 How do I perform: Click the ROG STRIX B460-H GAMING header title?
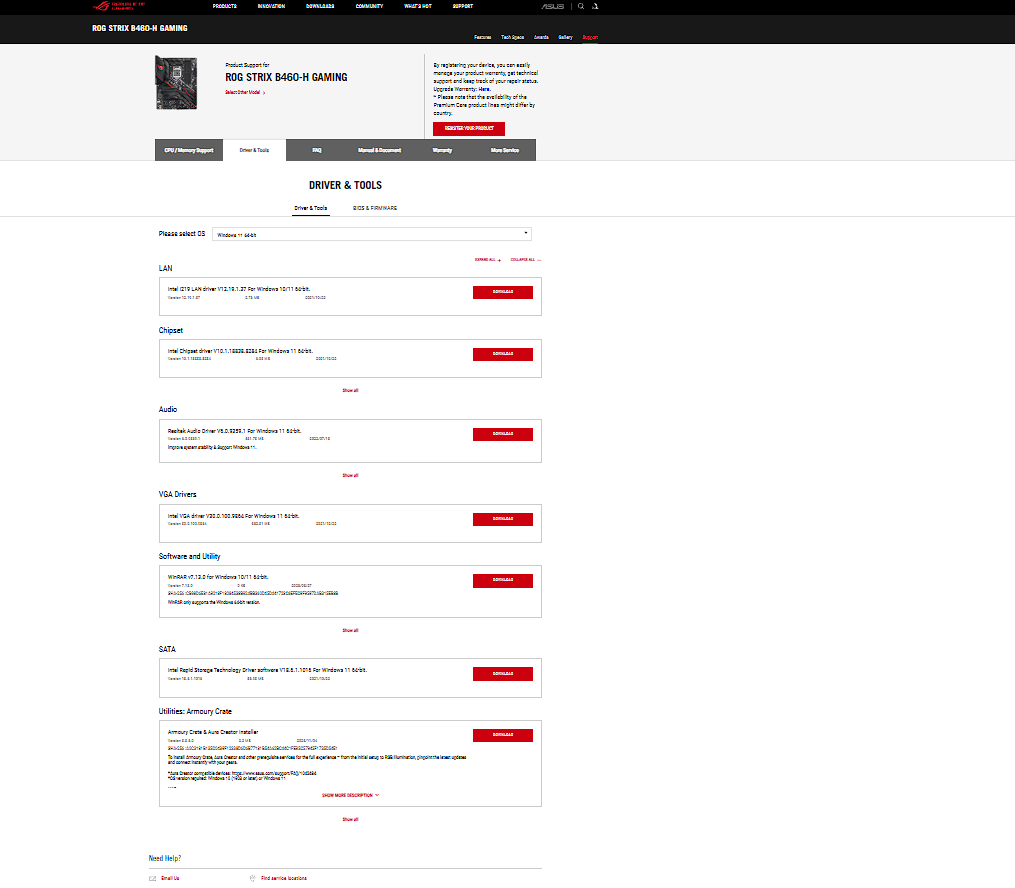click(x=140, y=28)
